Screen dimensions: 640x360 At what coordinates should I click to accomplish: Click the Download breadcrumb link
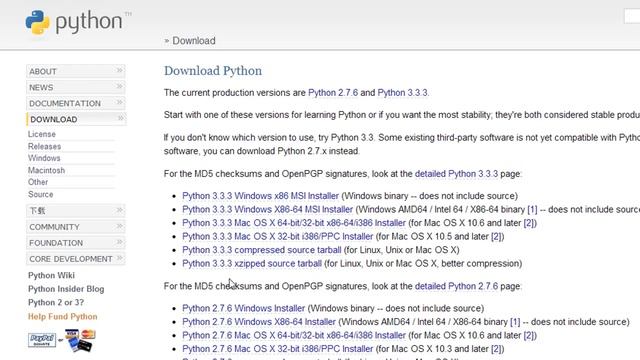point(194,41)
